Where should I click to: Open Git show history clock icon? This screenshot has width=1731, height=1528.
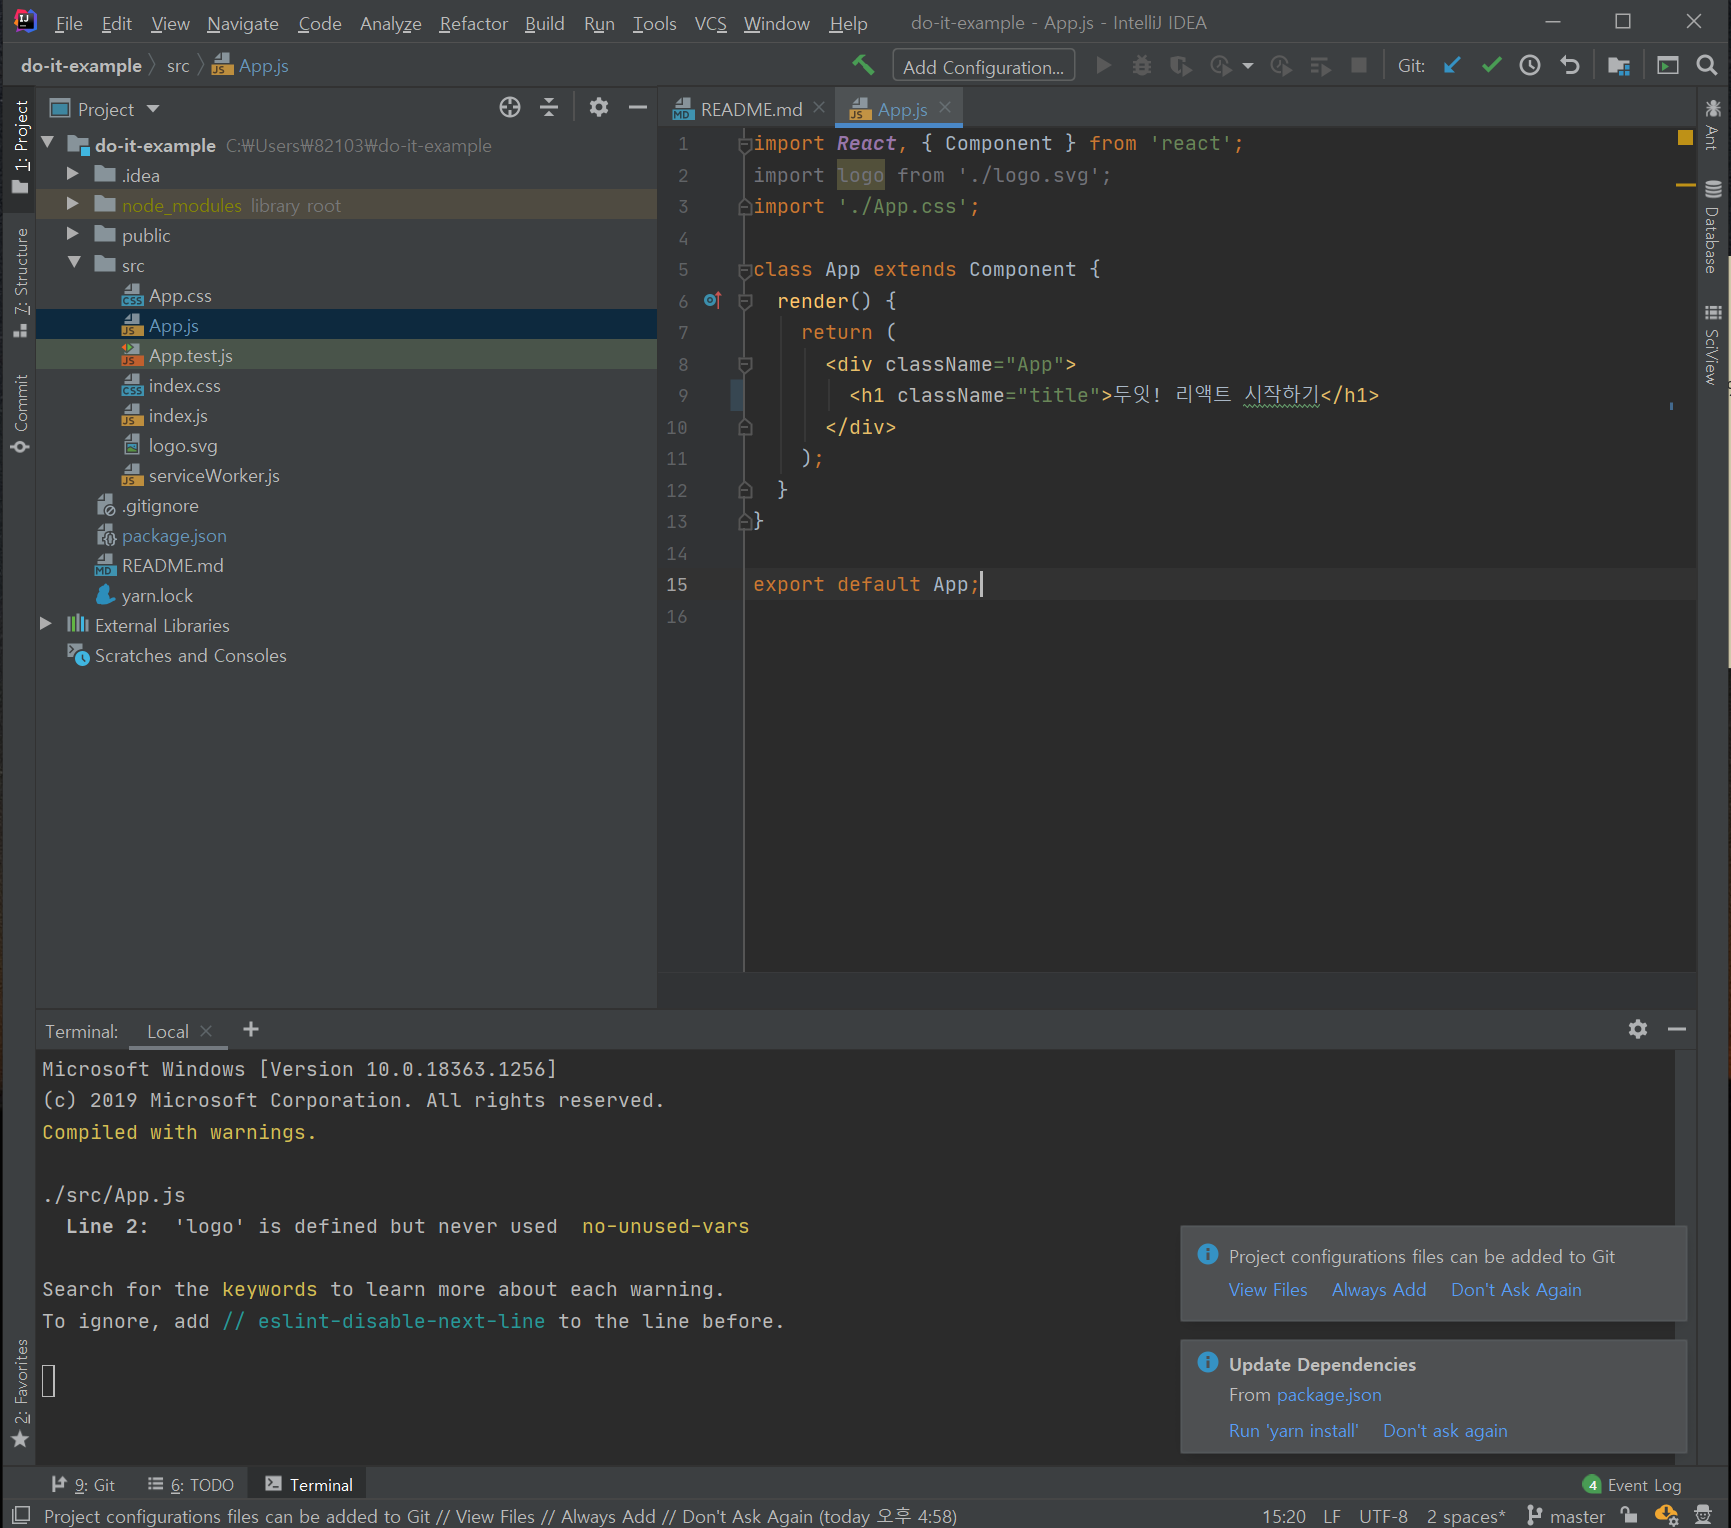1530,66
